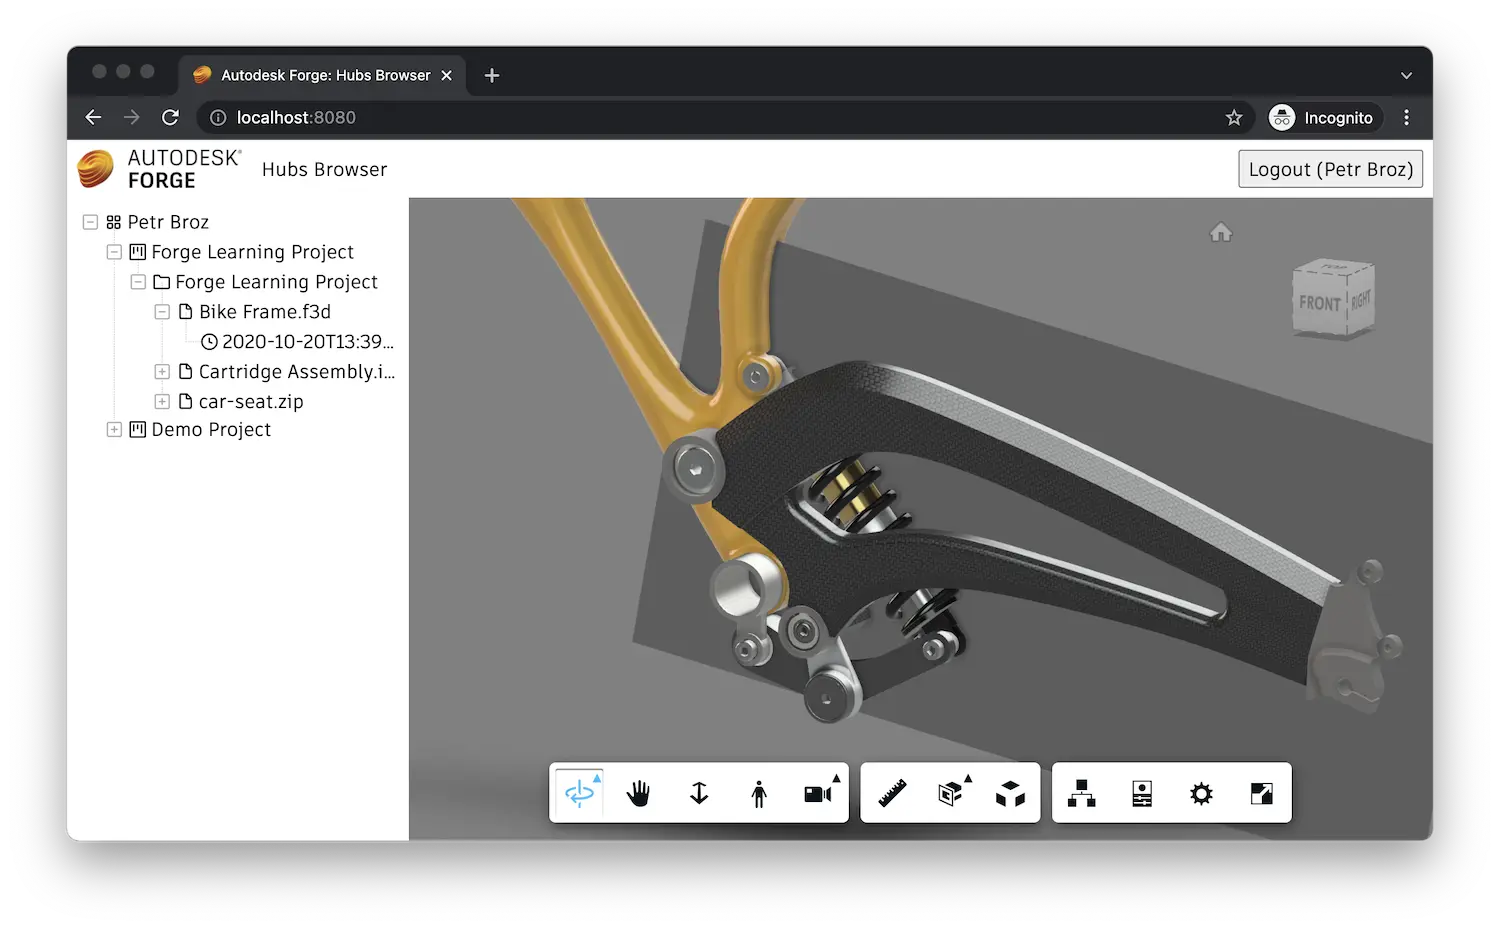The width and height of the screenshot is (1500, 929).
Task: Close the Hubs Browser tab
Action: pyautogui.click(x=447, y=75)
